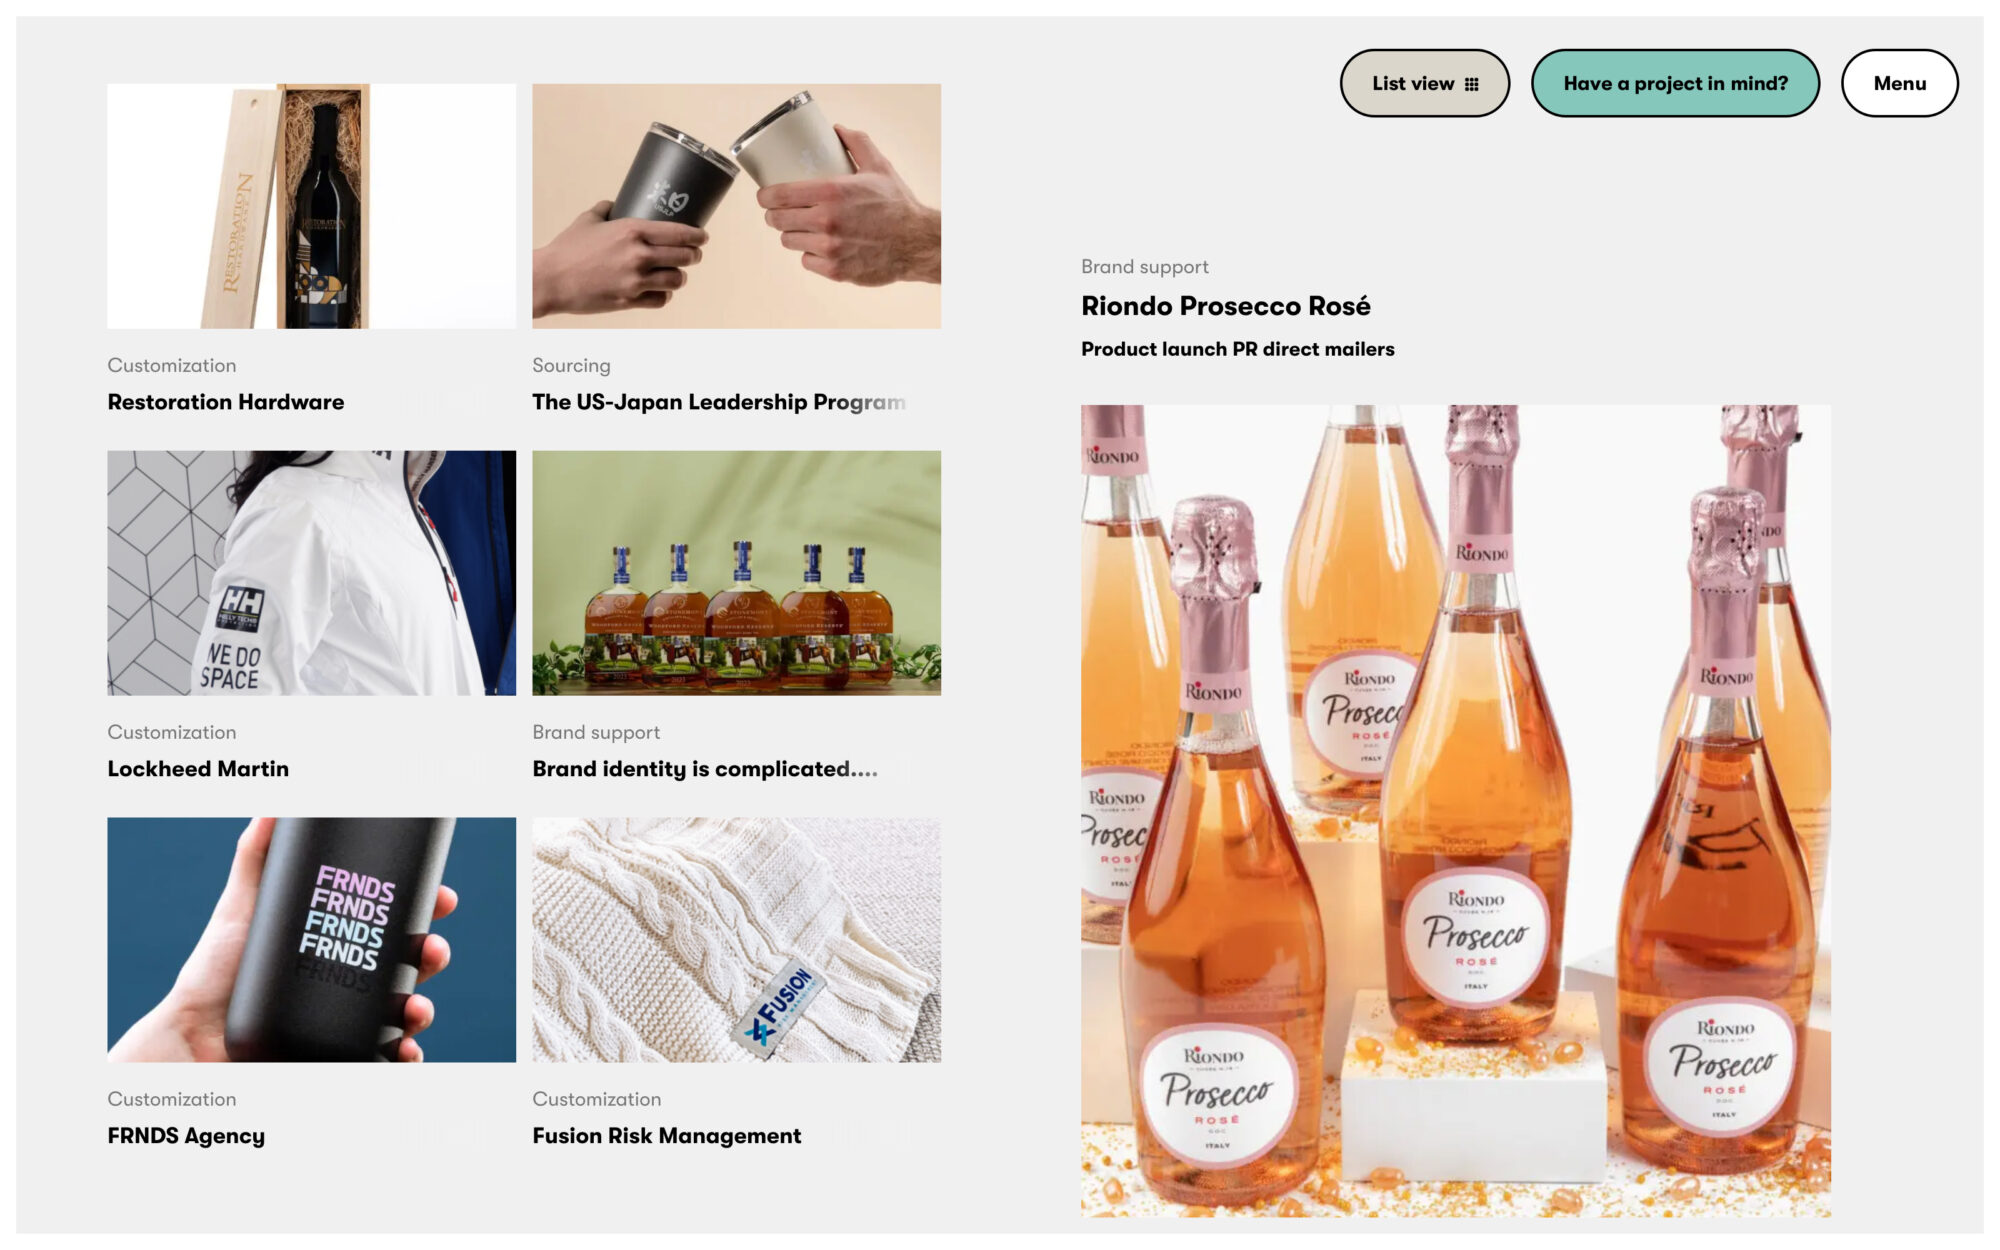Open the Menu button

pyautogui.click(x=1899, y=83)
